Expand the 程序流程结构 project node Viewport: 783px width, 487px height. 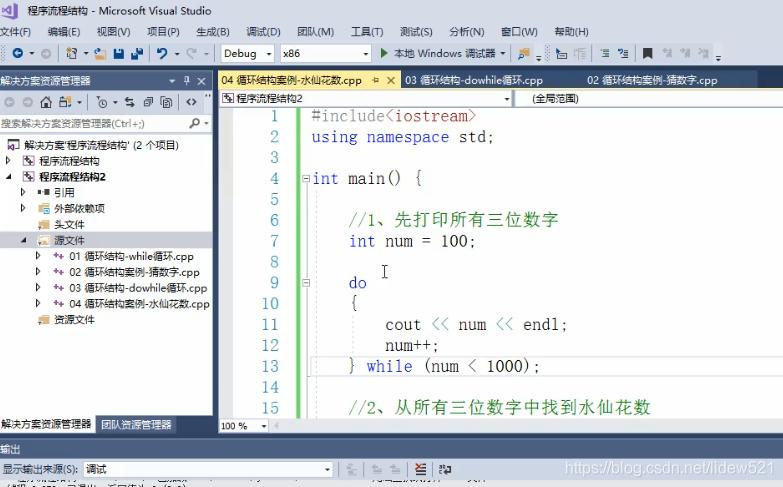coord(8,160)
